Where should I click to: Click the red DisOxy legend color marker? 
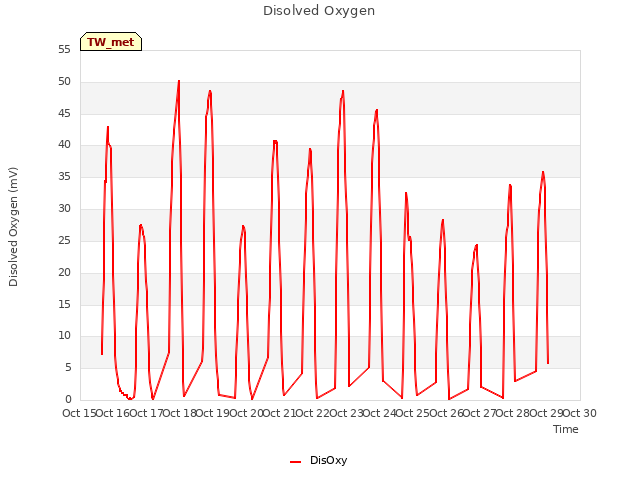(x=296, y=462)
